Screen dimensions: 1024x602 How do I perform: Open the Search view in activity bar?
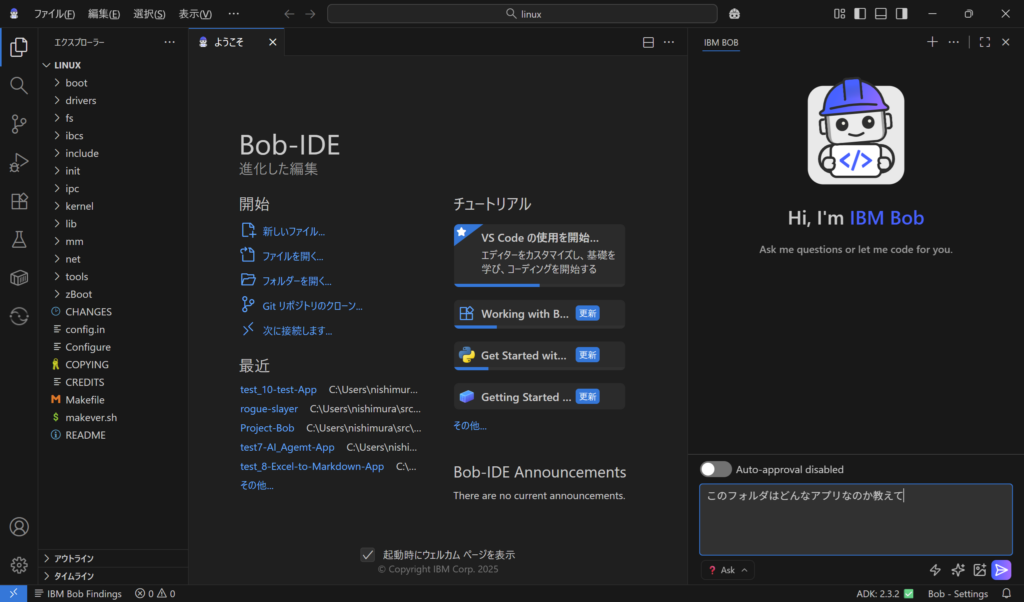coord(18,86)
